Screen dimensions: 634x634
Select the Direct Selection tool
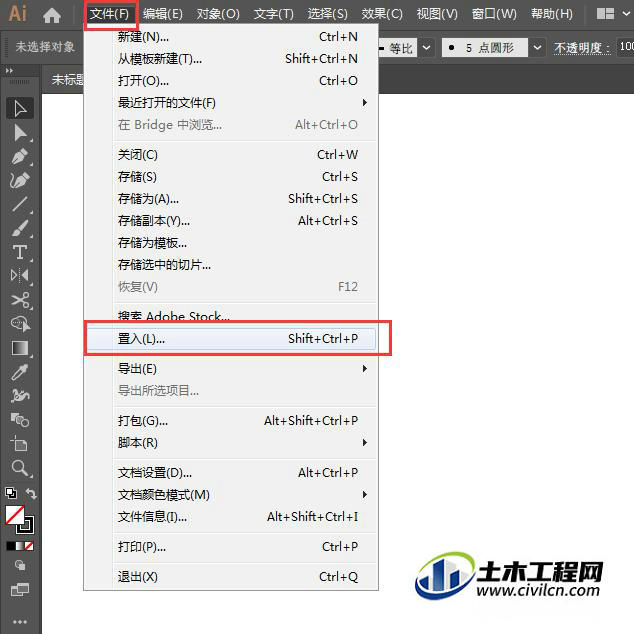(20, 133)
